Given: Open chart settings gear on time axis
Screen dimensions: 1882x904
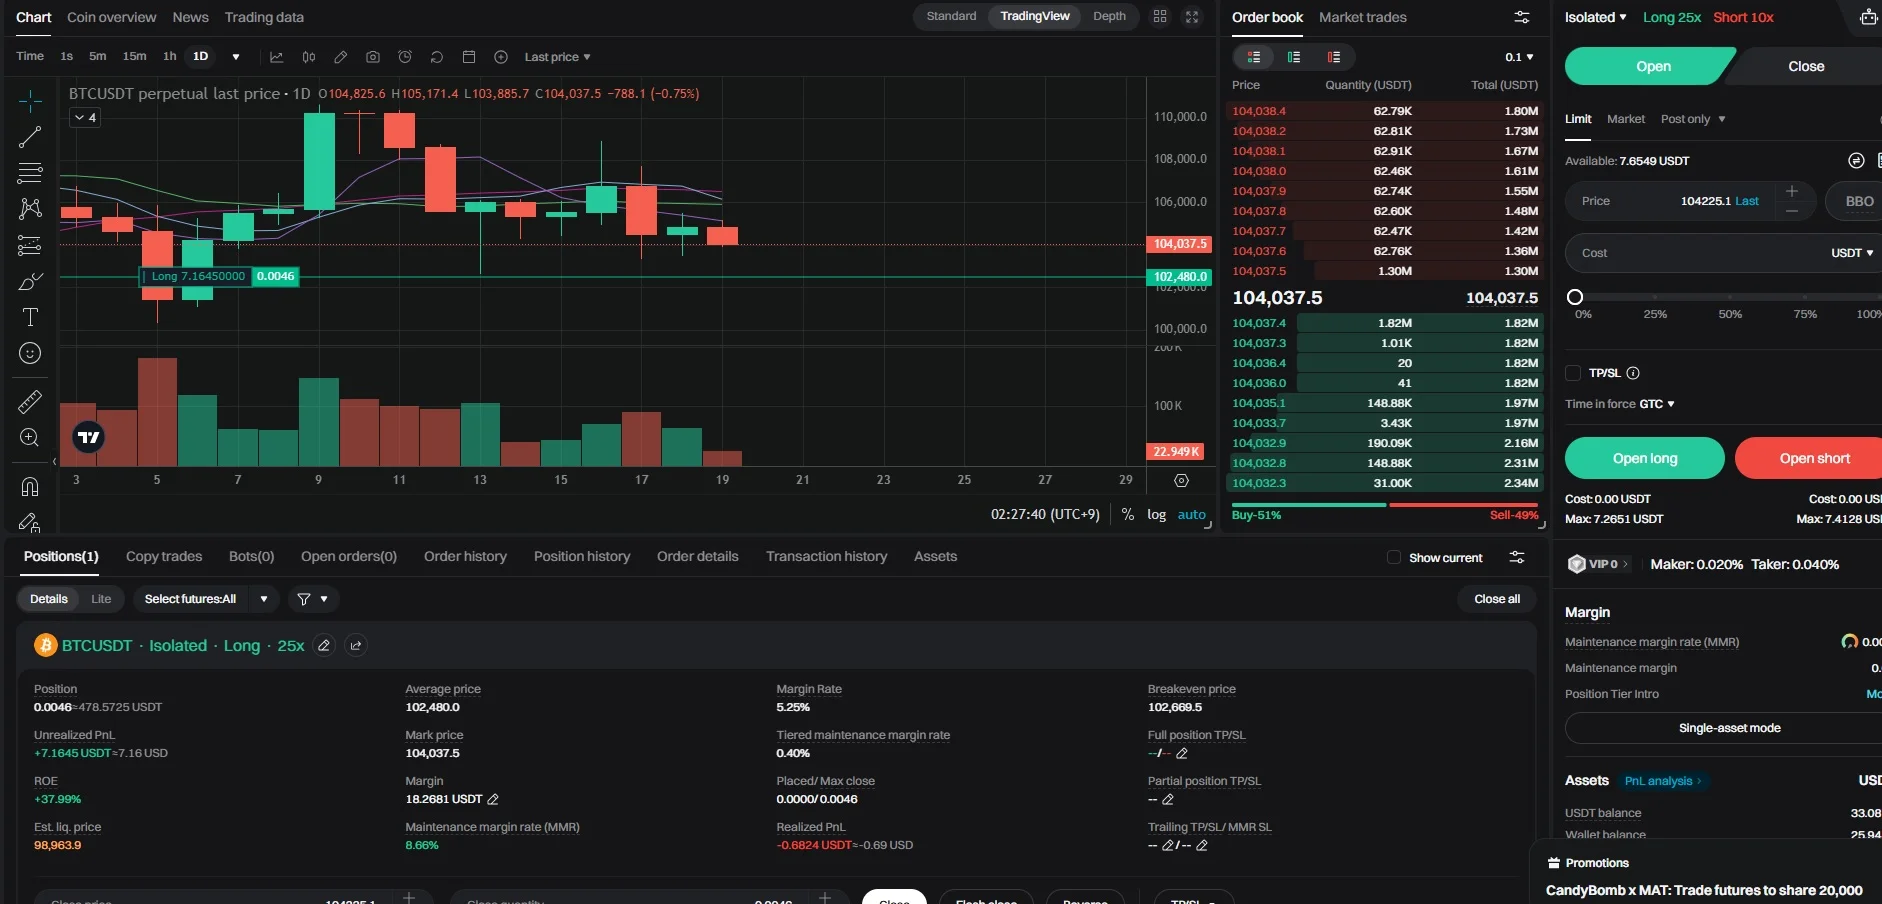Looking at the screenshot, I should pyautogui.click(x=1181, y=480).
